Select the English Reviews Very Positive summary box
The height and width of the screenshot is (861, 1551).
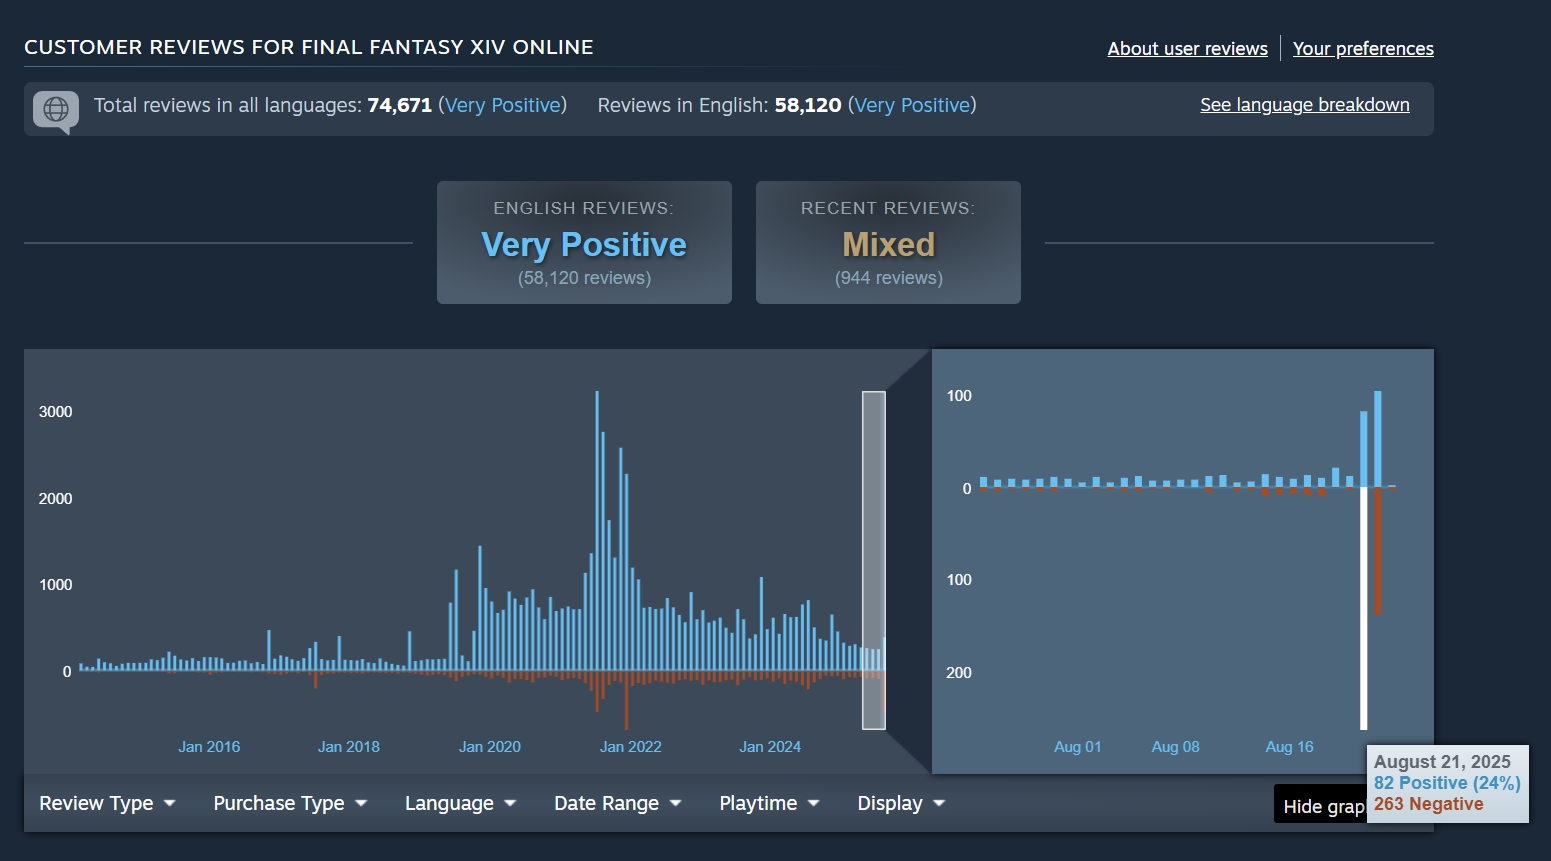[584, 242]
